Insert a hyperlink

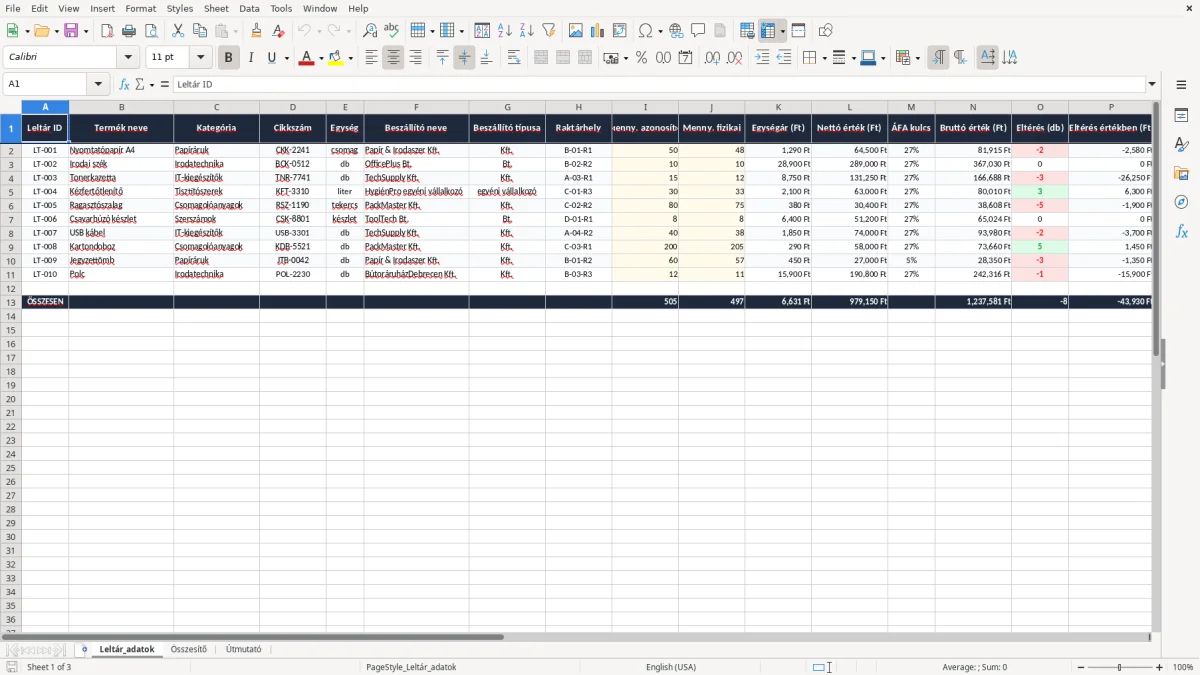[676, 31]
